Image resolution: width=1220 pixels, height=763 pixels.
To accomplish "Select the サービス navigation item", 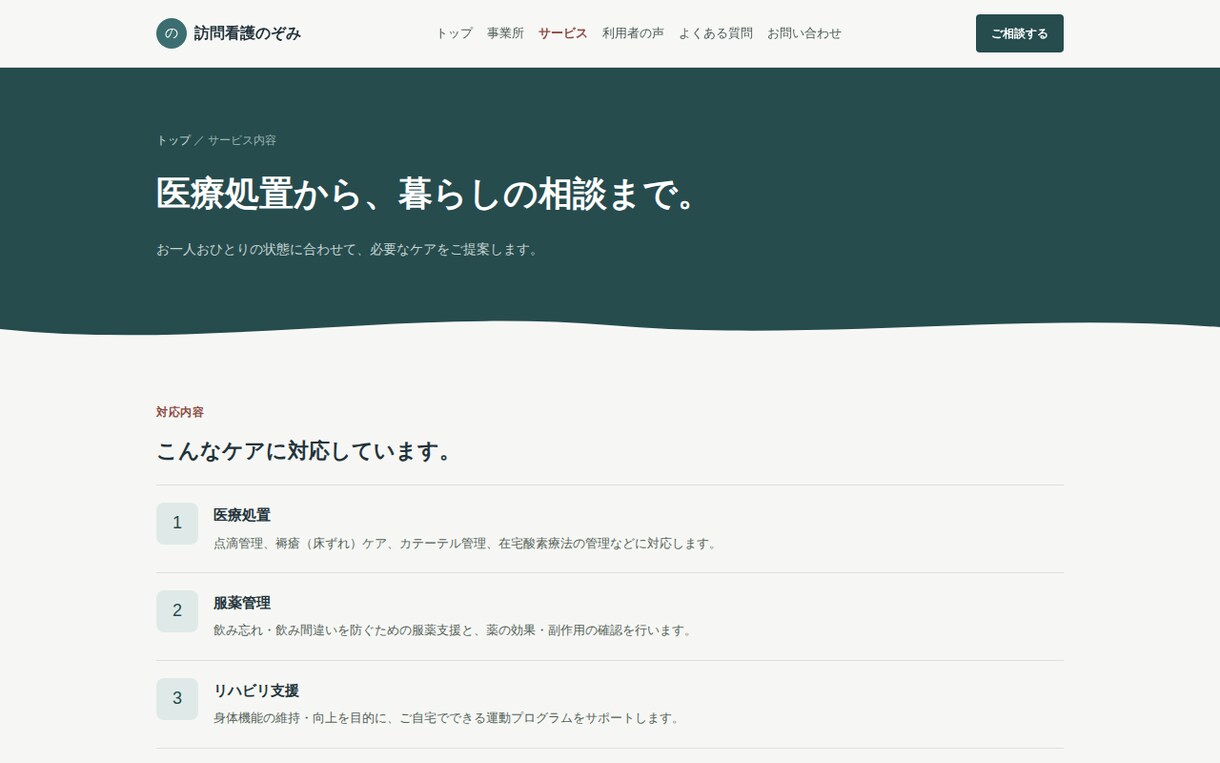I will (562, 33).
